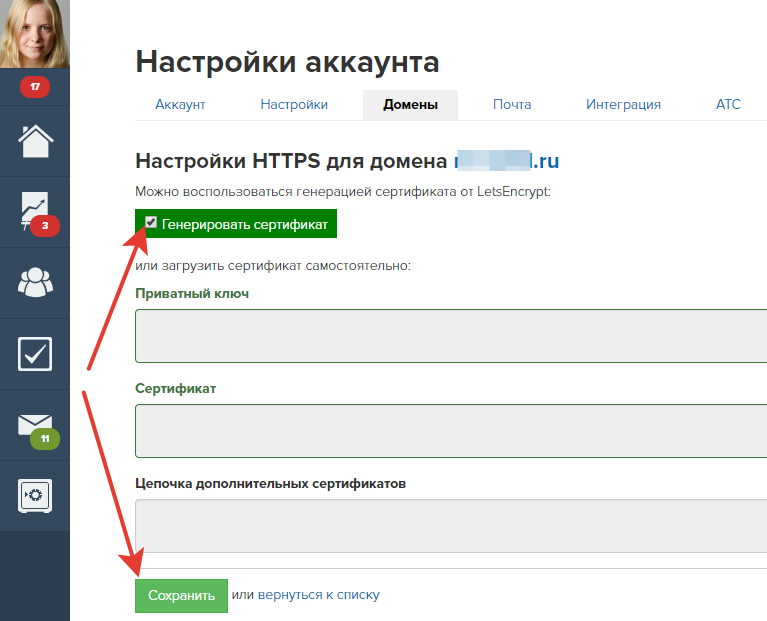Toggle the Генерировать сертификат checkbox
The image size is (767, 621).
(151, 222)
